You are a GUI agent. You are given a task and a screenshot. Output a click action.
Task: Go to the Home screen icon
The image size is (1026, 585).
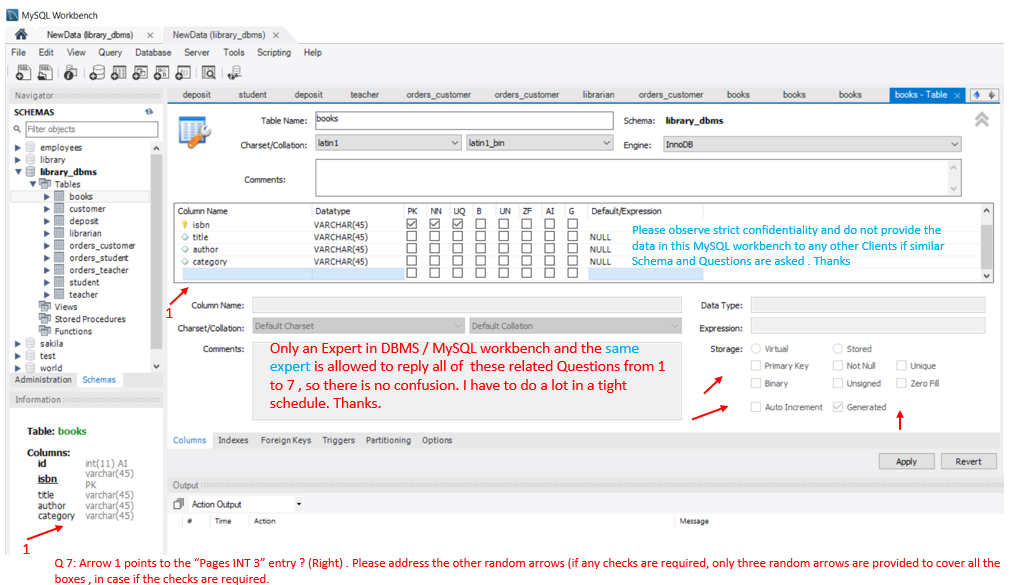tap(21, 34)
